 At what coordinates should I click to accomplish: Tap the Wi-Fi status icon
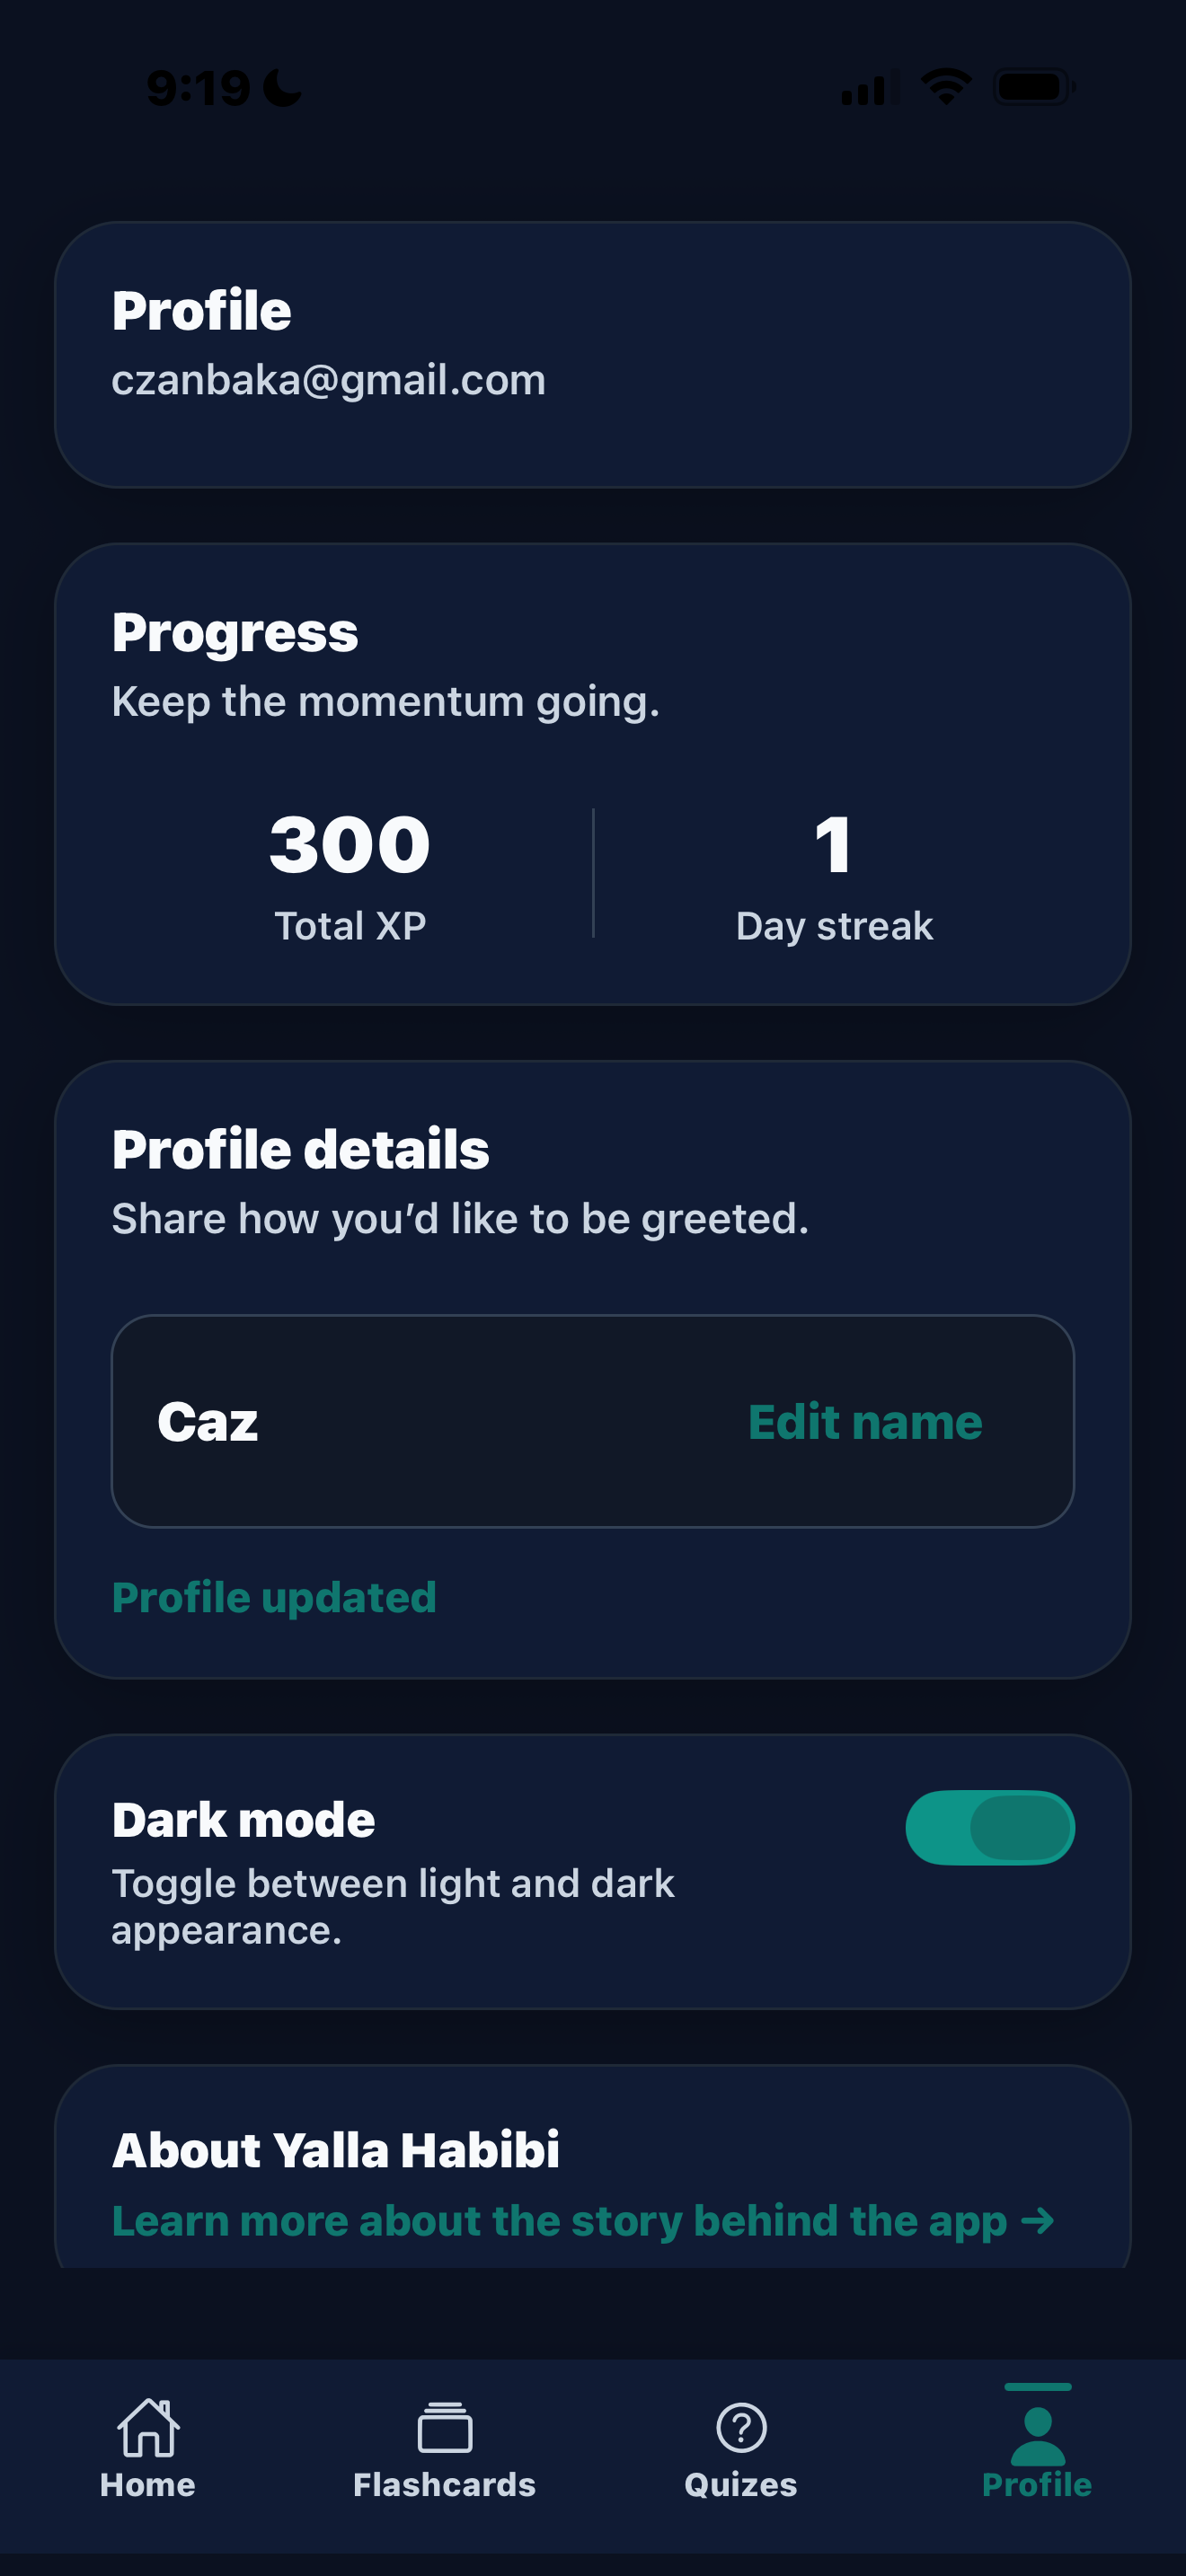click(x=946, y=87)
